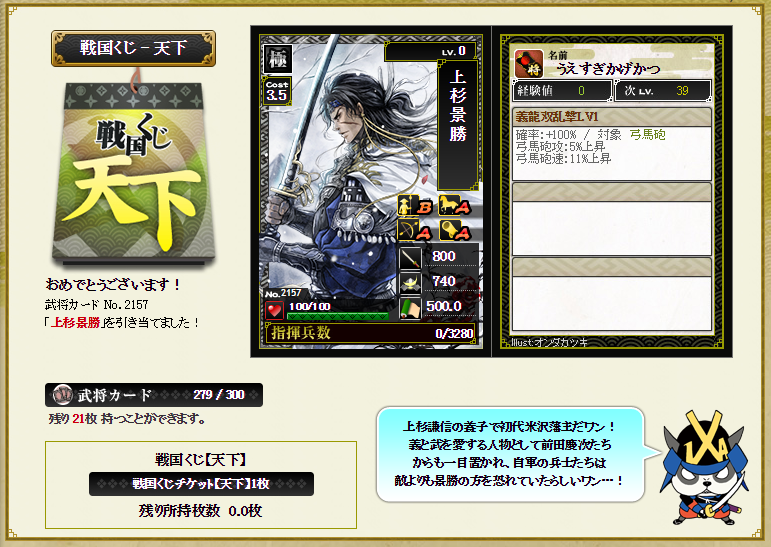Click the spear infantry aptitude B icon
Image resolution: width=771 pixels, height=547 pixels.
coord(415,206)
